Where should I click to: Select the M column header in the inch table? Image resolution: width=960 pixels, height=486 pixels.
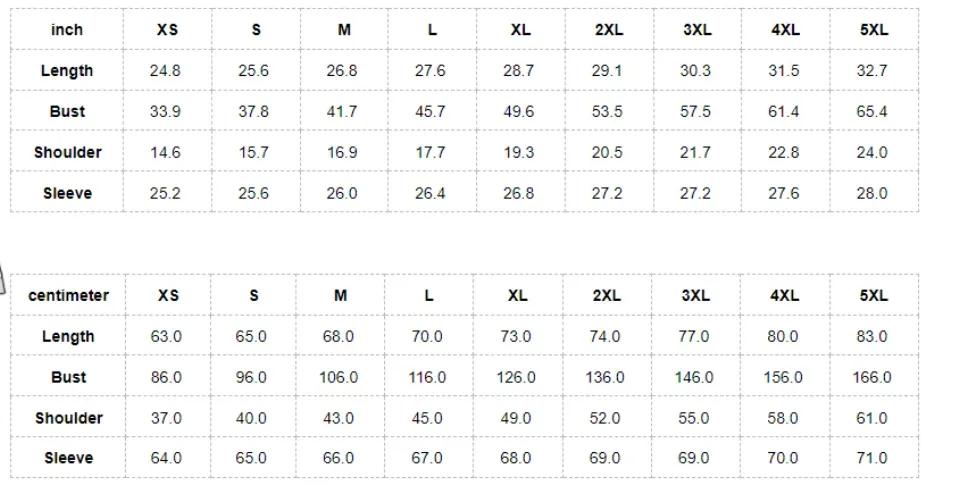[x=344, y=30]
